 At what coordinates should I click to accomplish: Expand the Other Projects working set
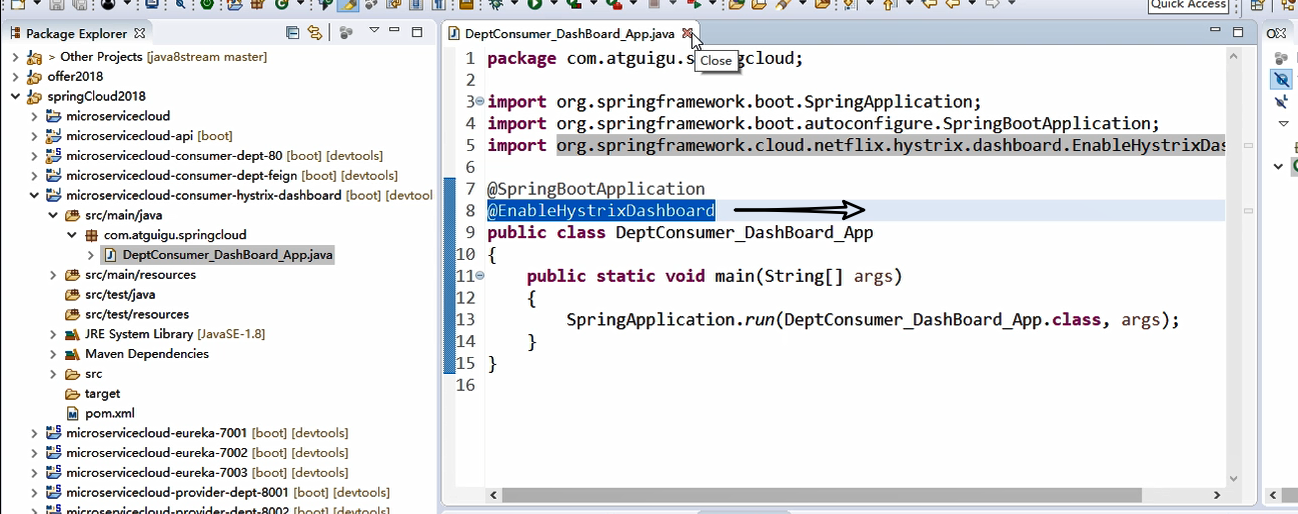[15, 57]
